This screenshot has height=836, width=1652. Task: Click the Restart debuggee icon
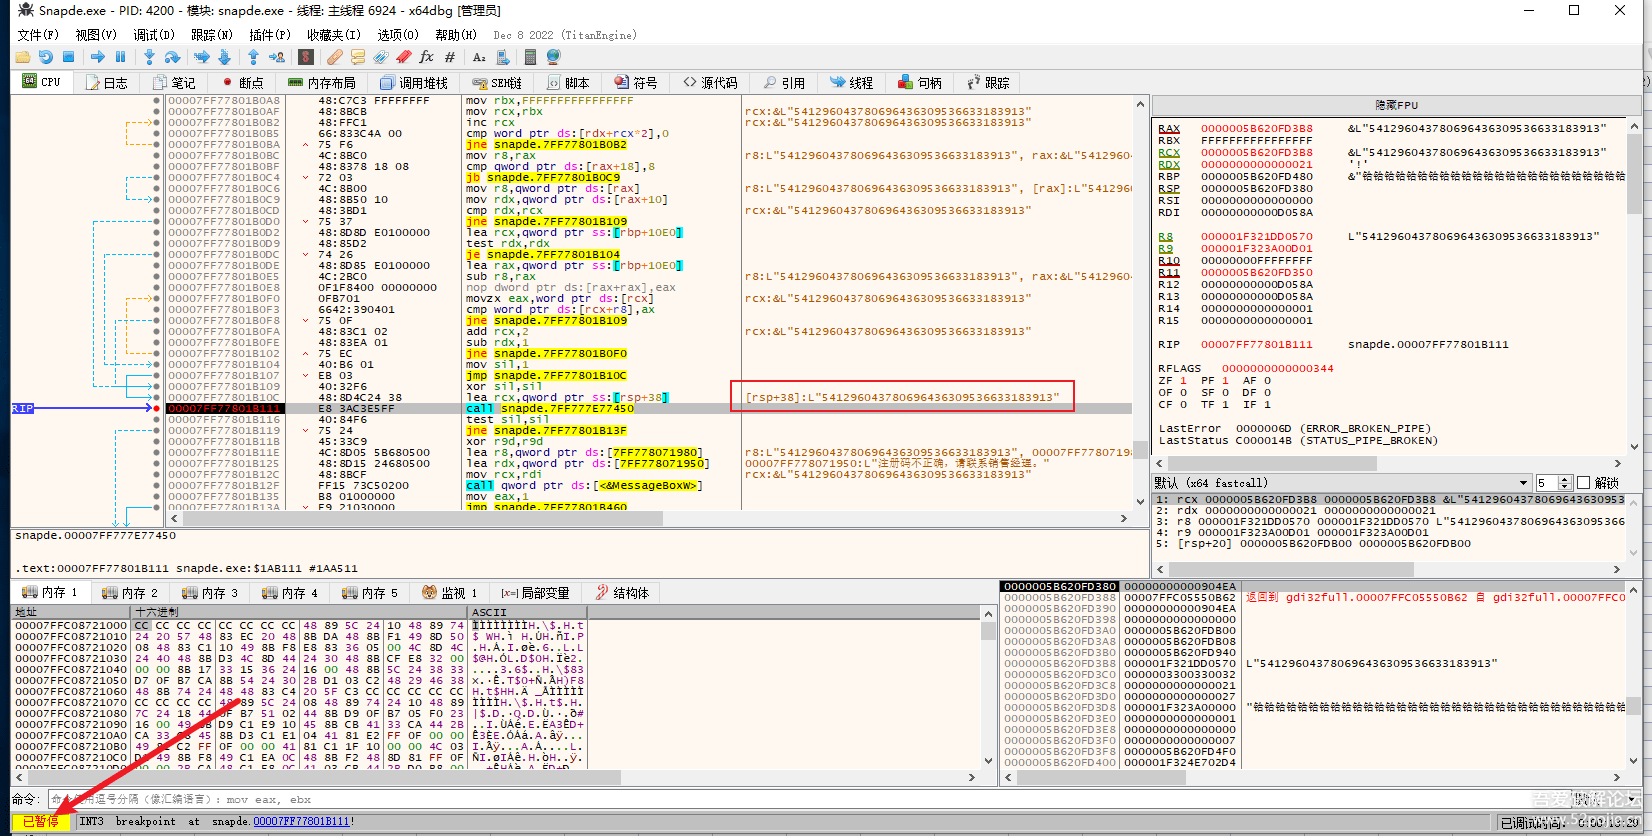tap(46, 57)
